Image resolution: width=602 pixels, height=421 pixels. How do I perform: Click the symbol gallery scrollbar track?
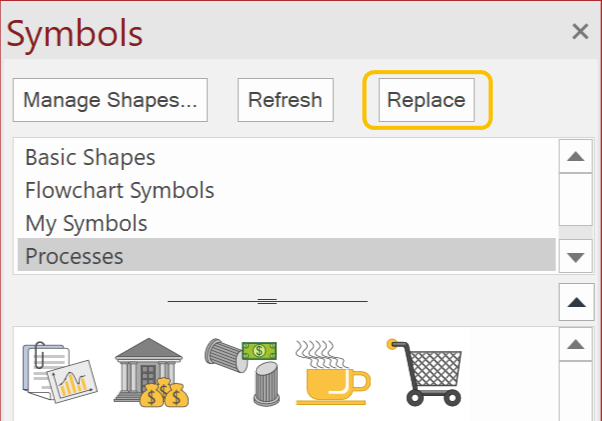tap(576, 391)
